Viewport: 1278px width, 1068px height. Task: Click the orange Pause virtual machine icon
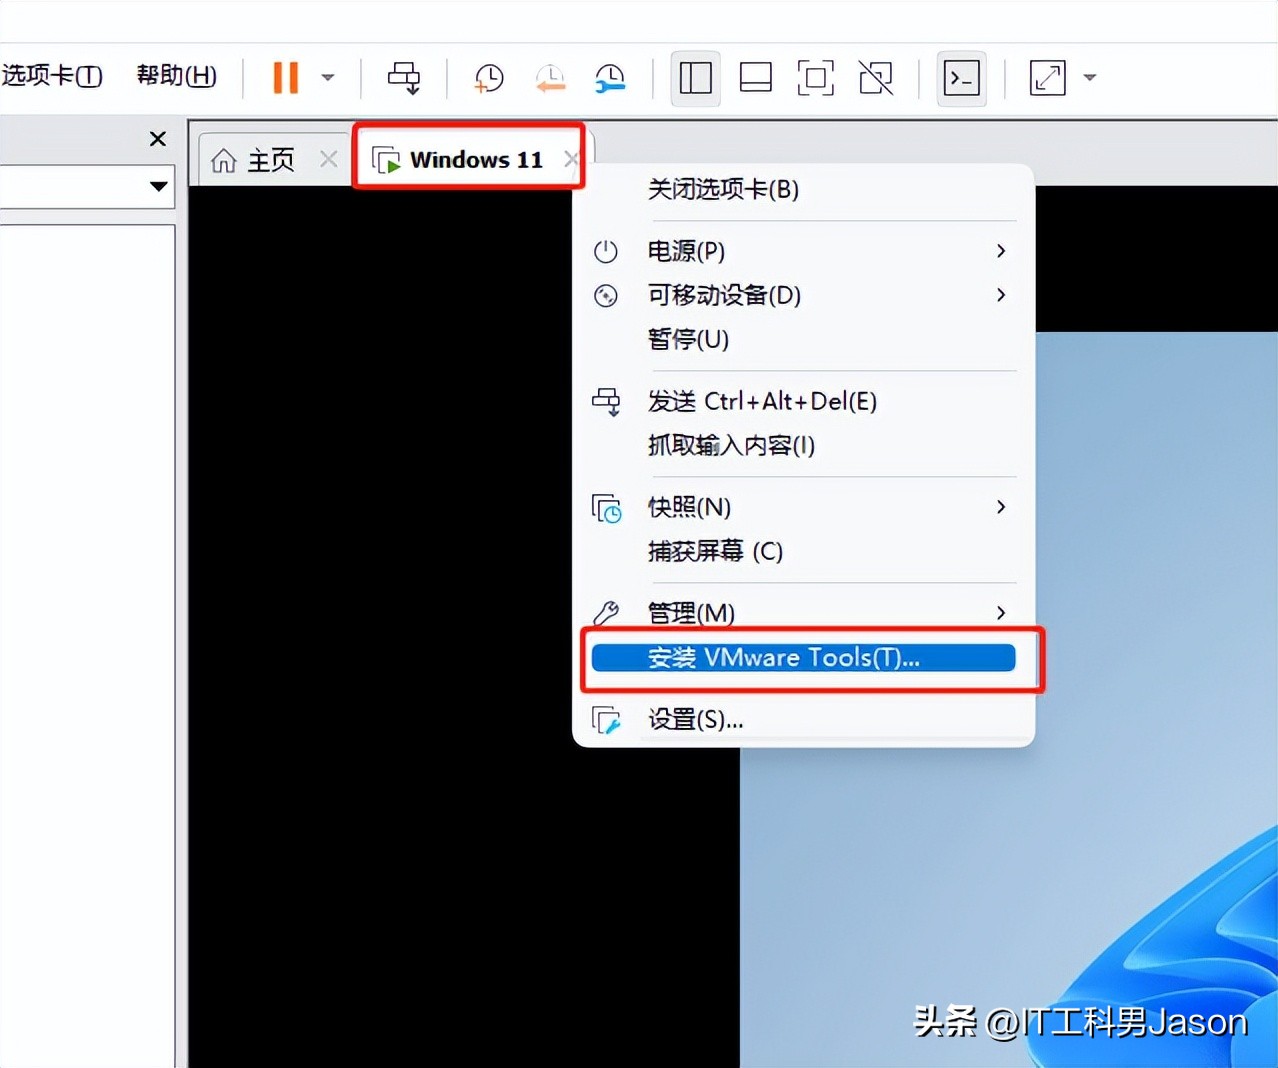[286, 77]
